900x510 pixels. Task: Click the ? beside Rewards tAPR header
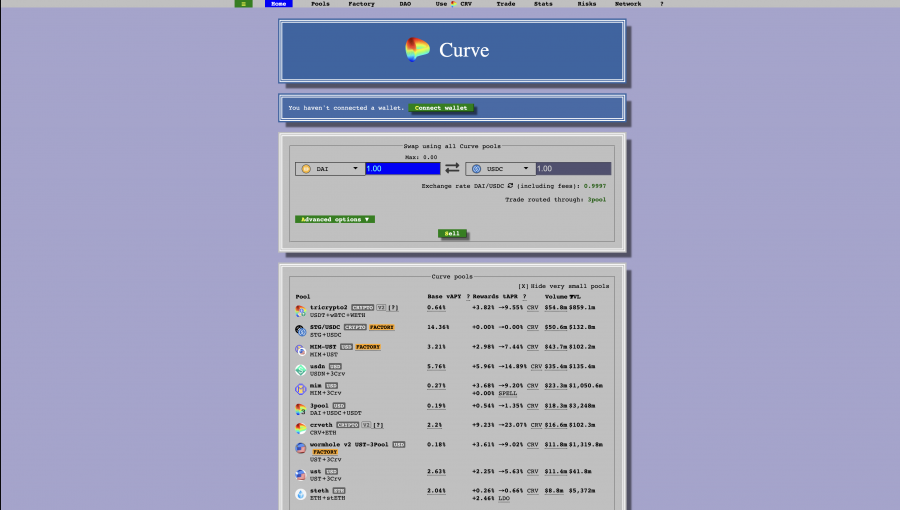point(524,297)
